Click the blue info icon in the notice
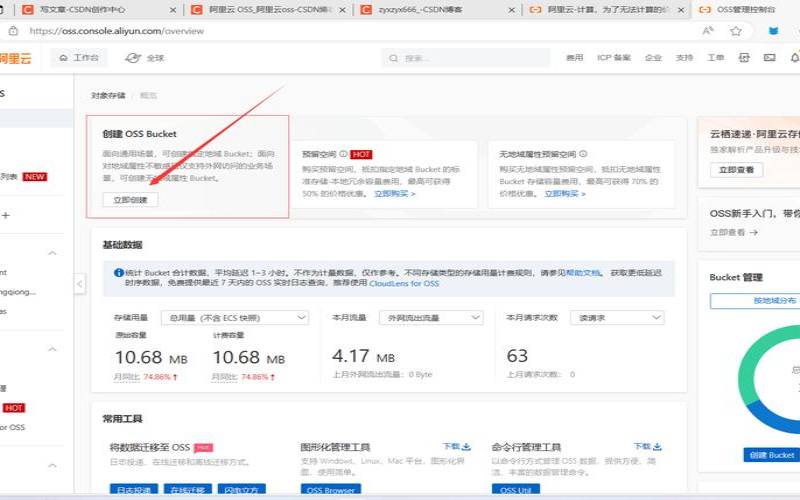This screenshot has width=800, height=500. (119, 273)
